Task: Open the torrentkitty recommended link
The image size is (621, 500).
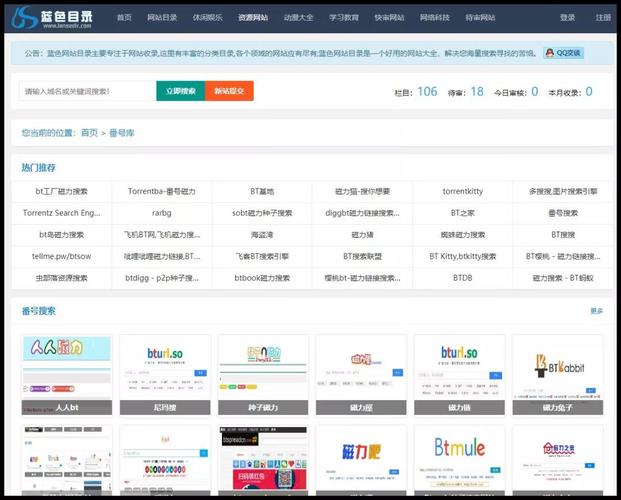Action: pos(463,191)
